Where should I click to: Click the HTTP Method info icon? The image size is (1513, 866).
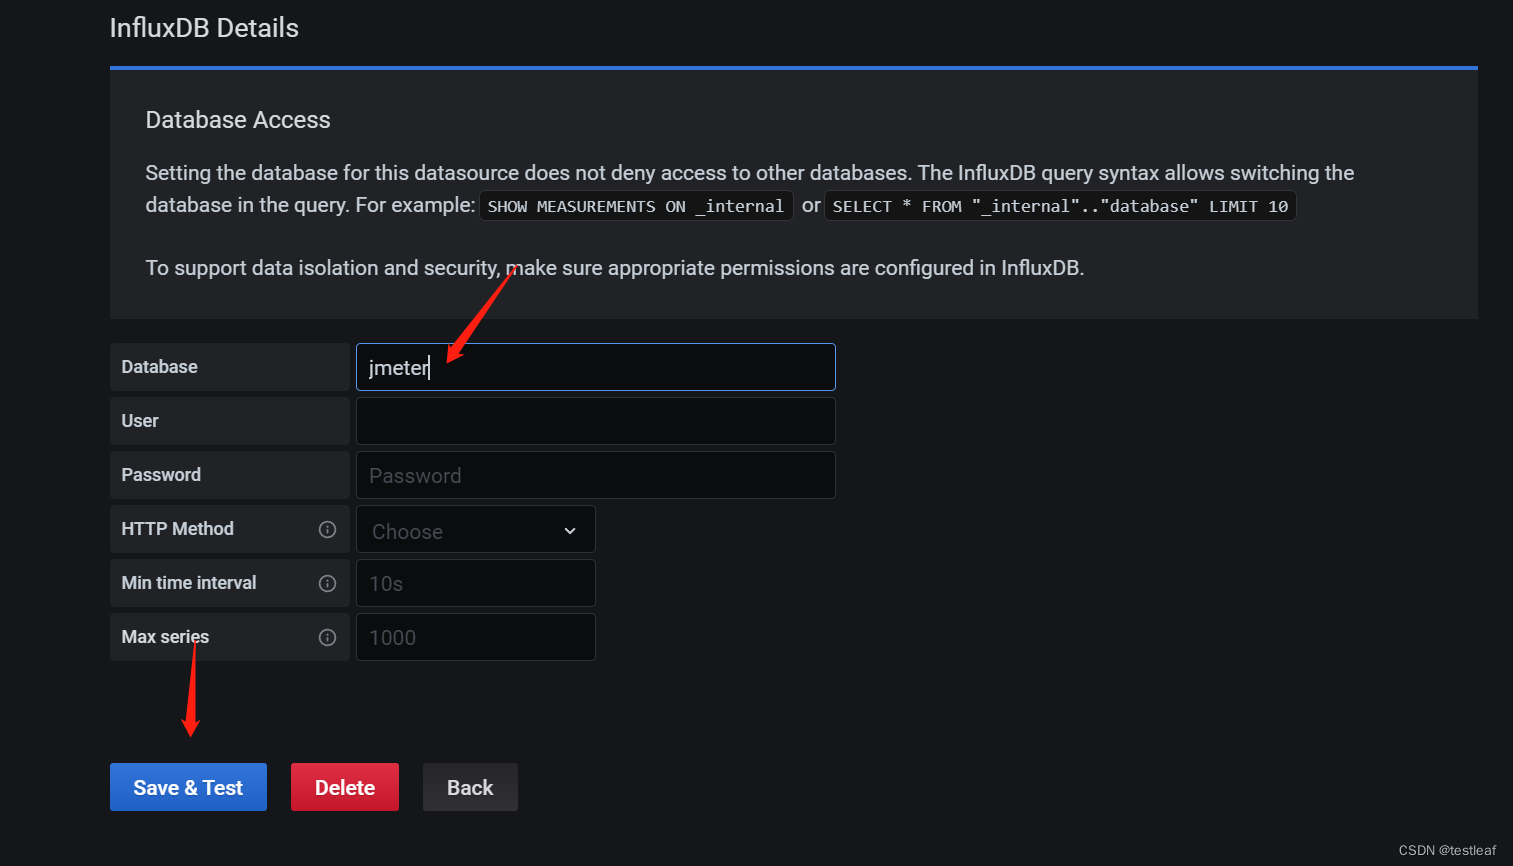(327, 529)
